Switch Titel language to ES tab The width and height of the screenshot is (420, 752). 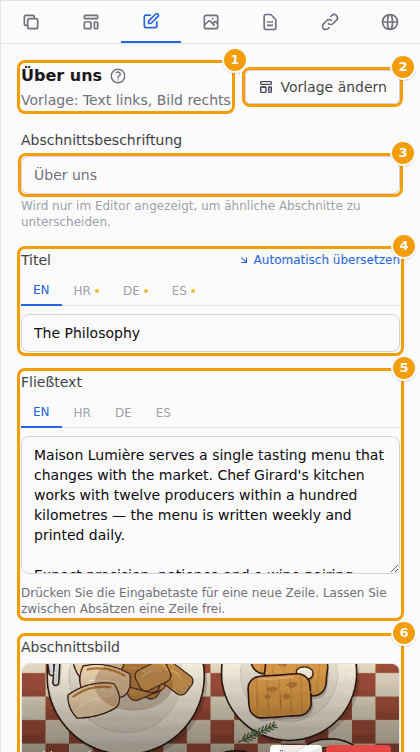pyautogui.click(x=184, y=291)
